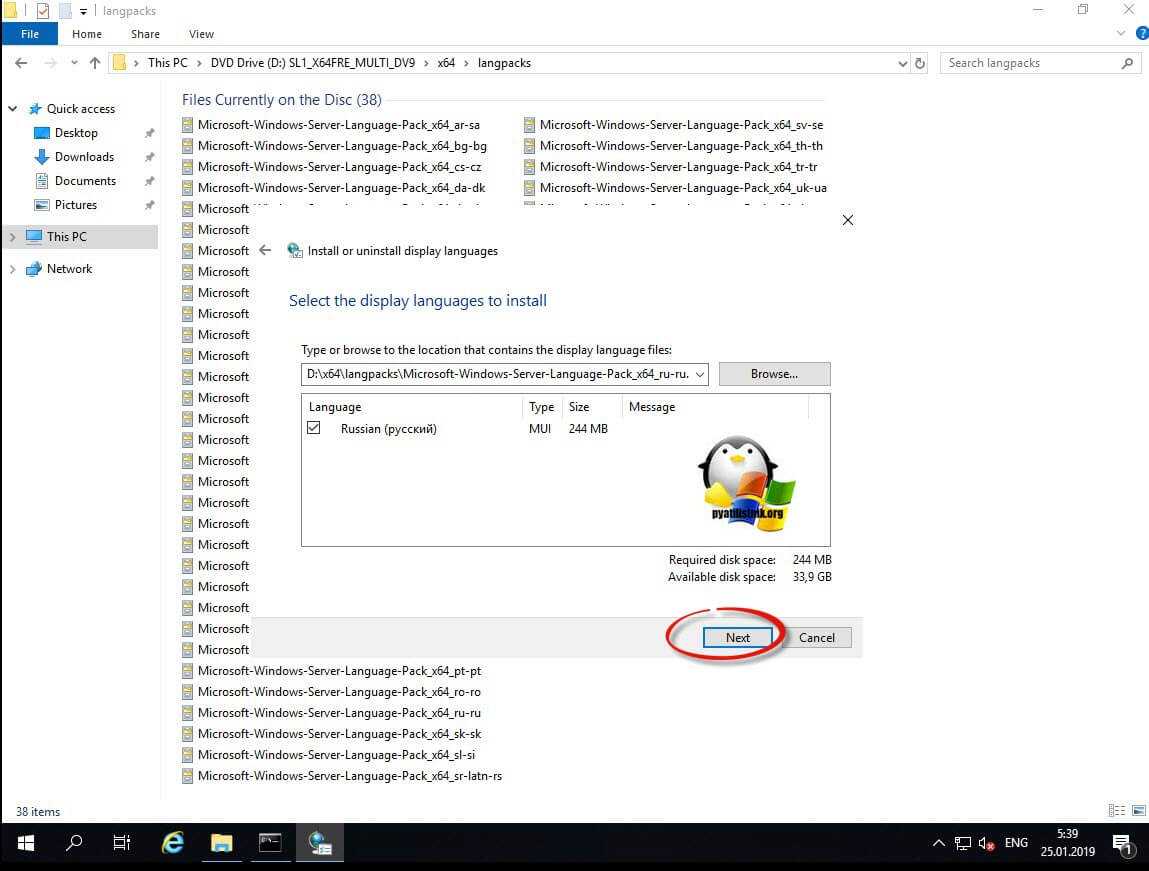The height and width of the screenshot is (871, 1149).
Task: Switch to the View ribbon tab
Action: click(x=201, y=34)
